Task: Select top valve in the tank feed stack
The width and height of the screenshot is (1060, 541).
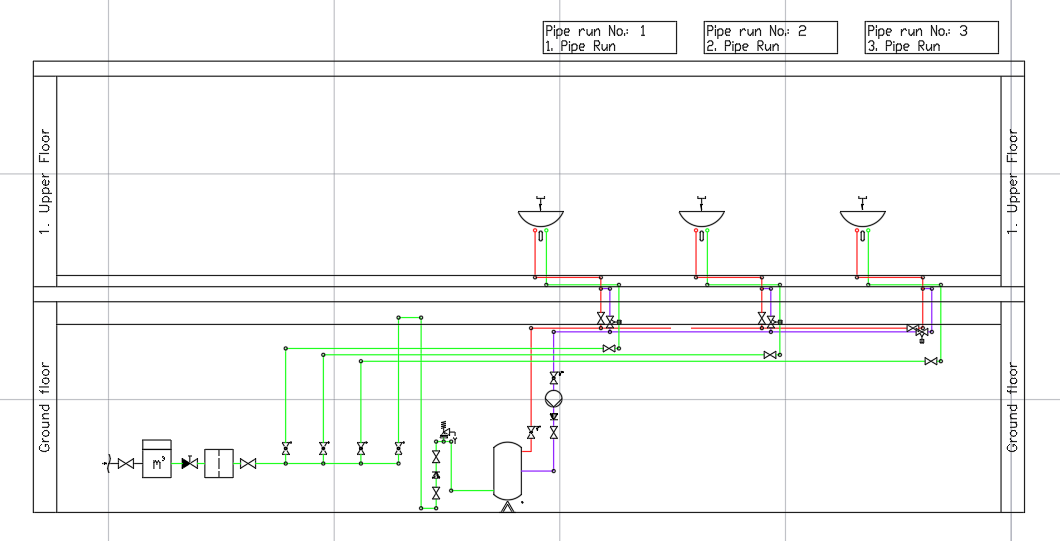Action: pos(436,458)
